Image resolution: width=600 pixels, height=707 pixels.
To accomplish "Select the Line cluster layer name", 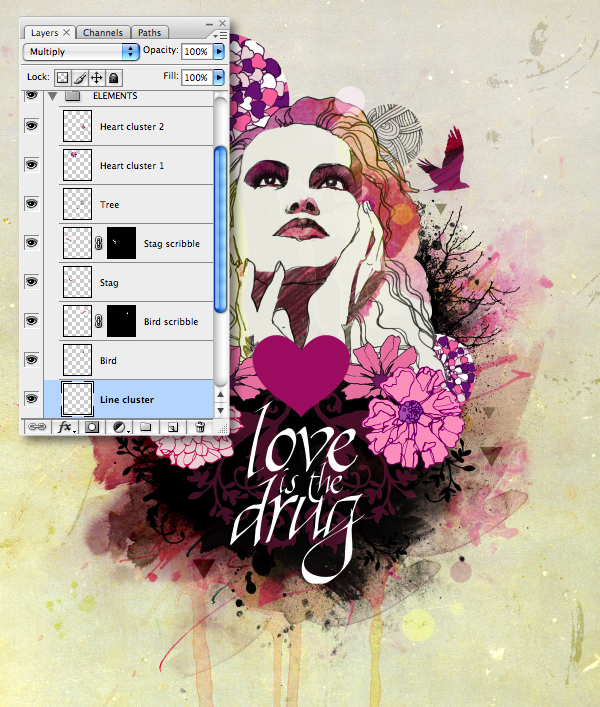I will point(127,400).
